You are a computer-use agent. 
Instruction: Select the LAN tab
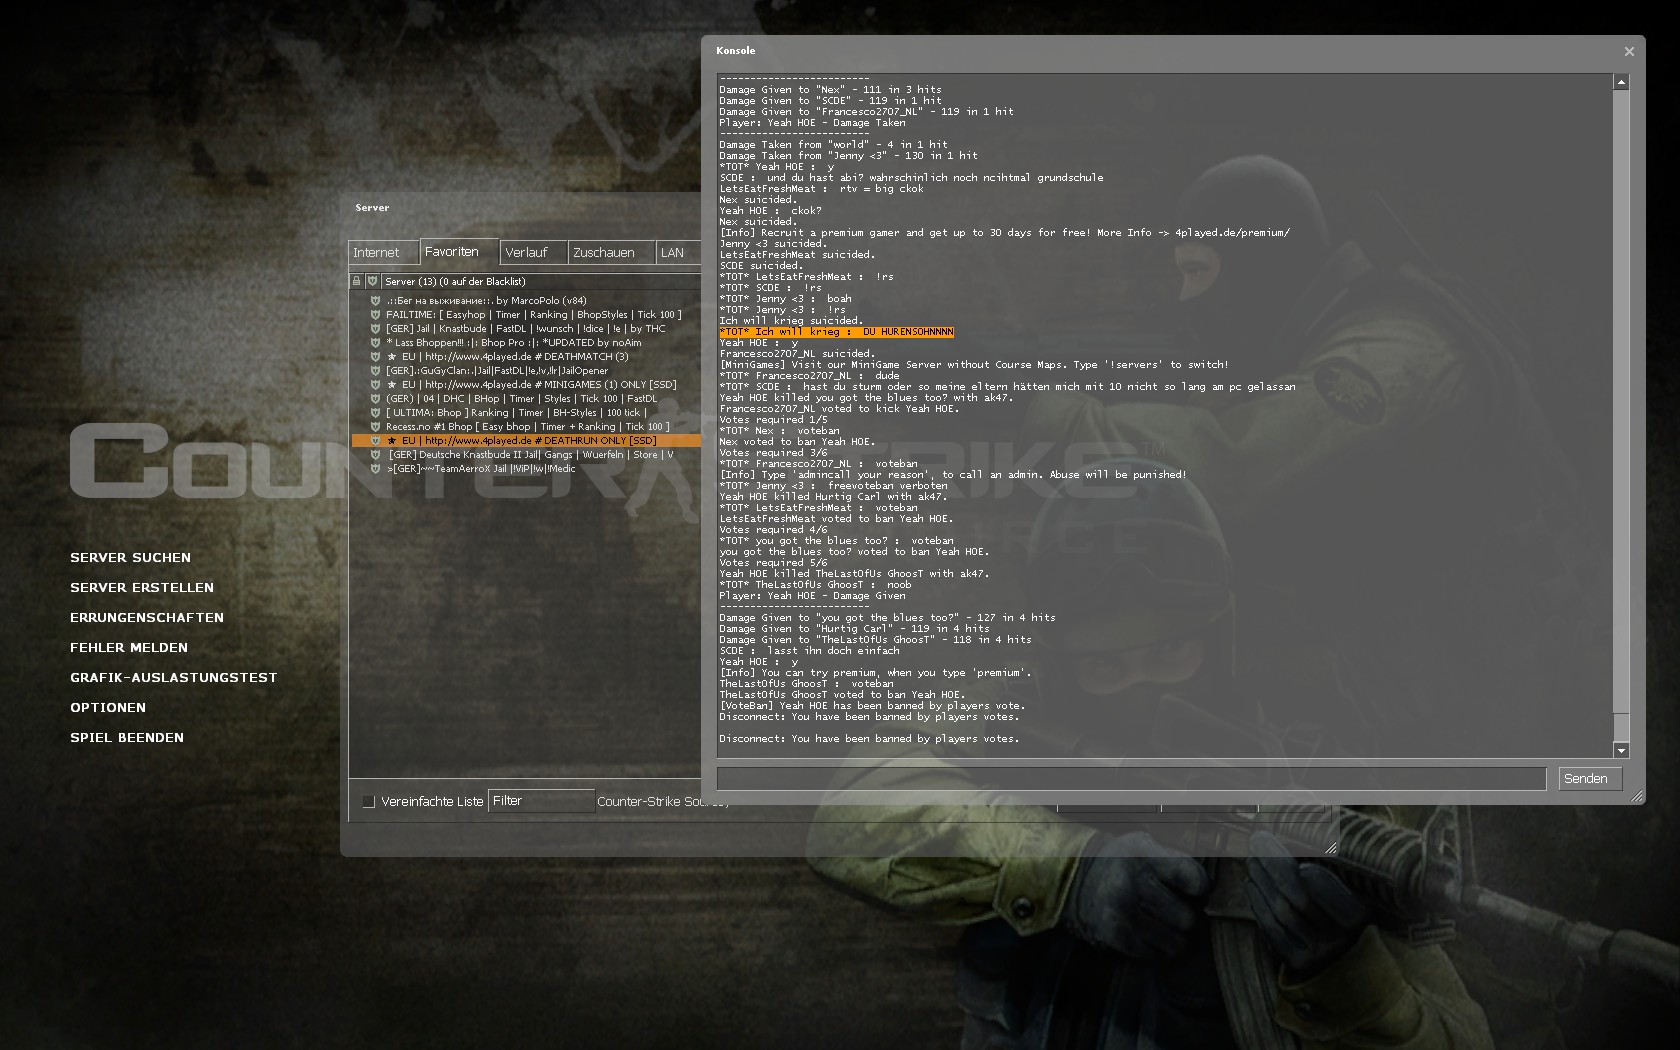click(x=678, y=252)
